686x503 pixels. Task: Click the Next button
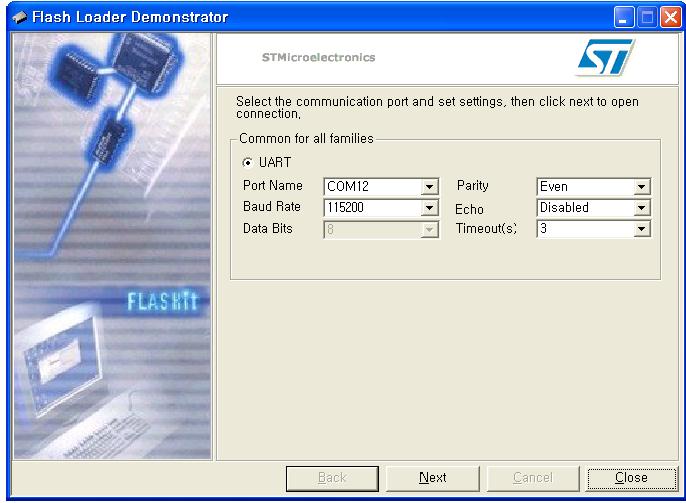(x=433, y=478)
